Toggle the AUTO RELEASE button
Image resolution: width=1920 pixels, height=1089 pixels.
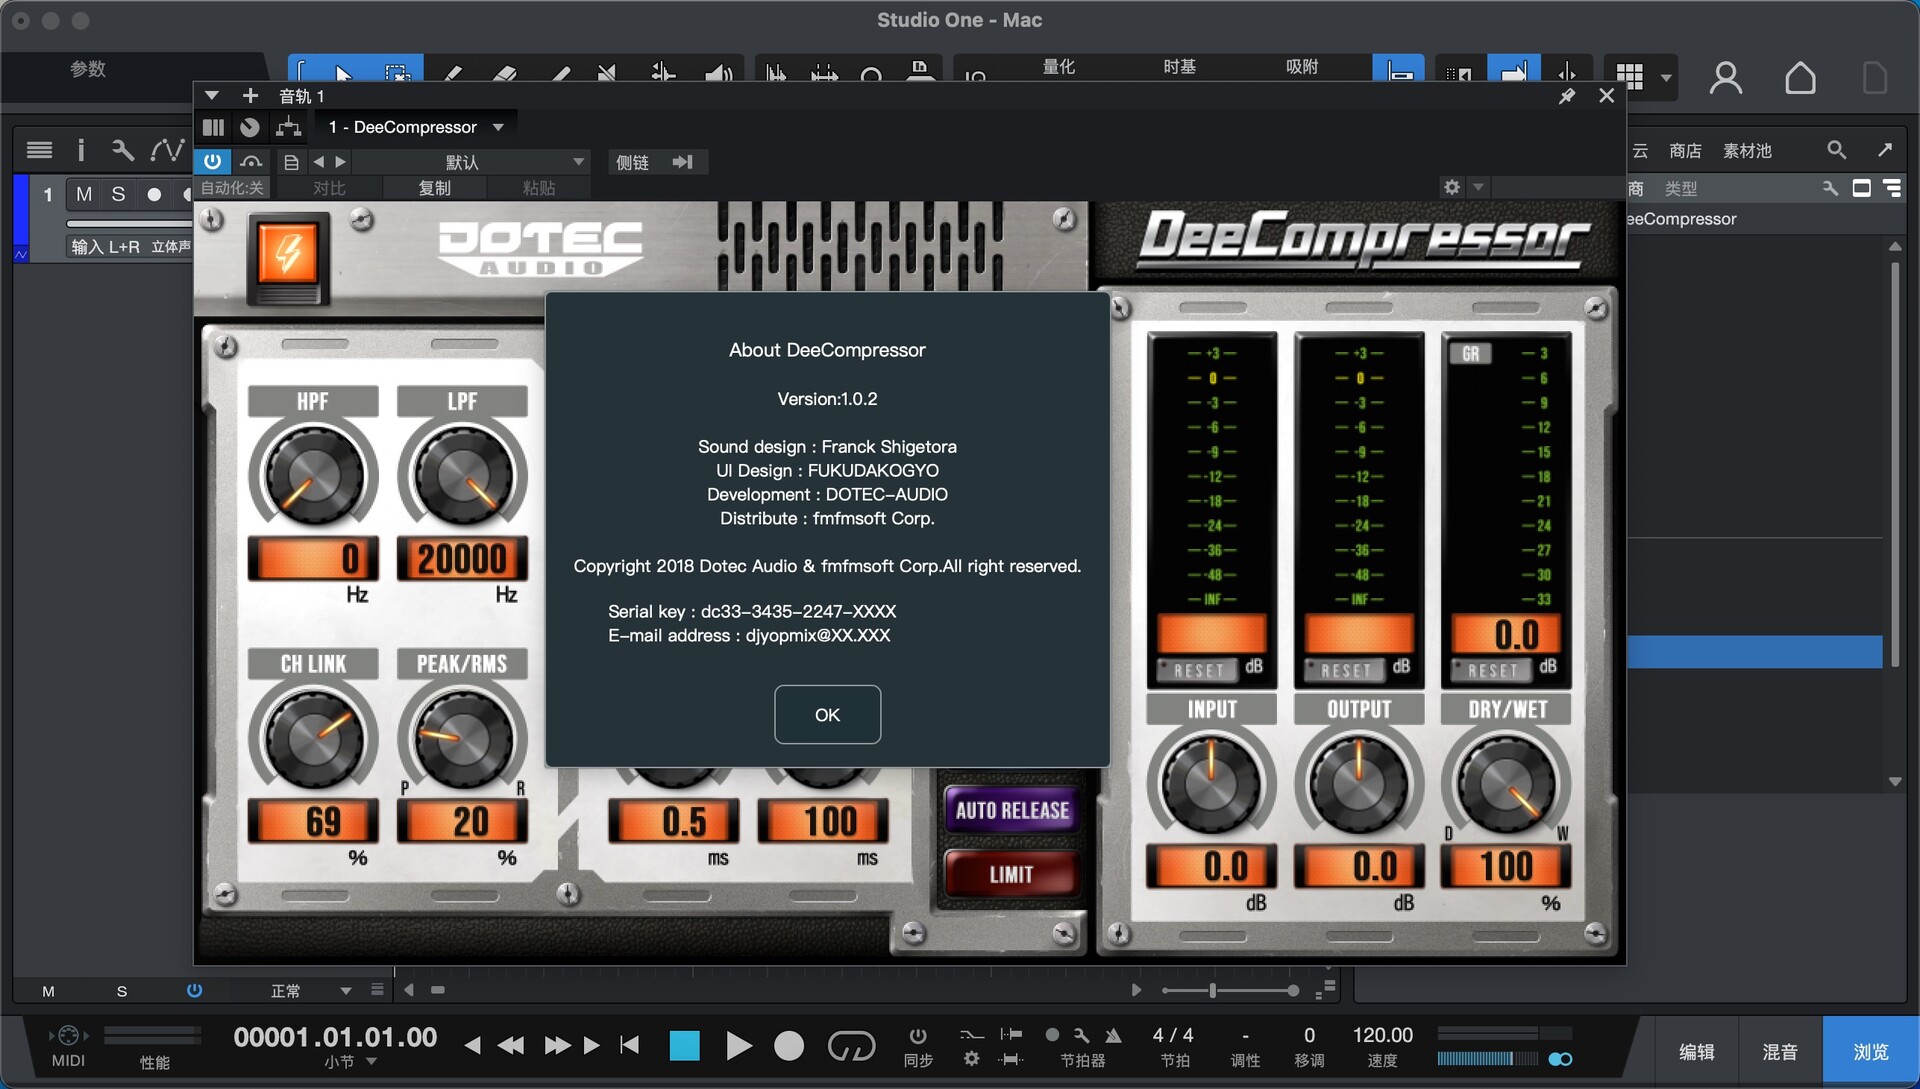1012,810
